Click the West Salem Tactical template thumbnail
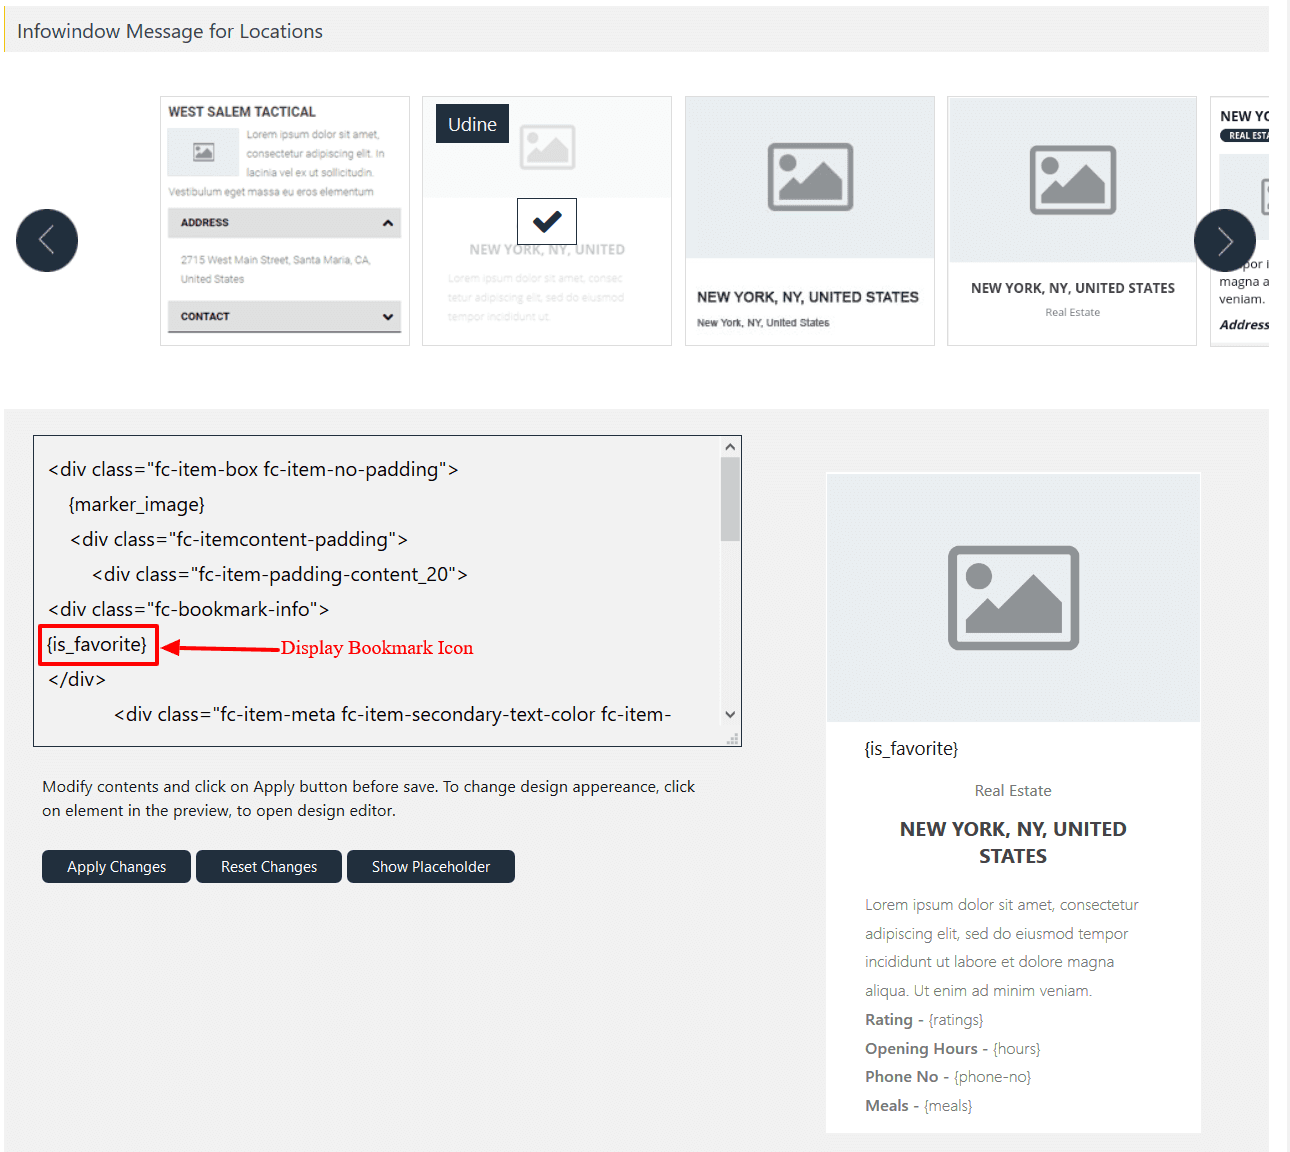This screenshot has width=1290, height=1152. tap(285, 221)
